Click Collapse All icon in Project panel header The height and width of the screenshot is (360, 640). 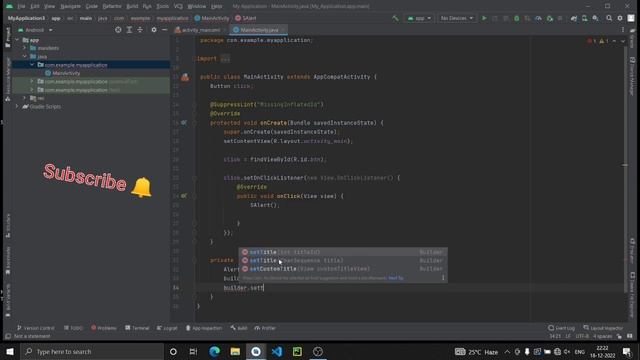click(140, 30)
